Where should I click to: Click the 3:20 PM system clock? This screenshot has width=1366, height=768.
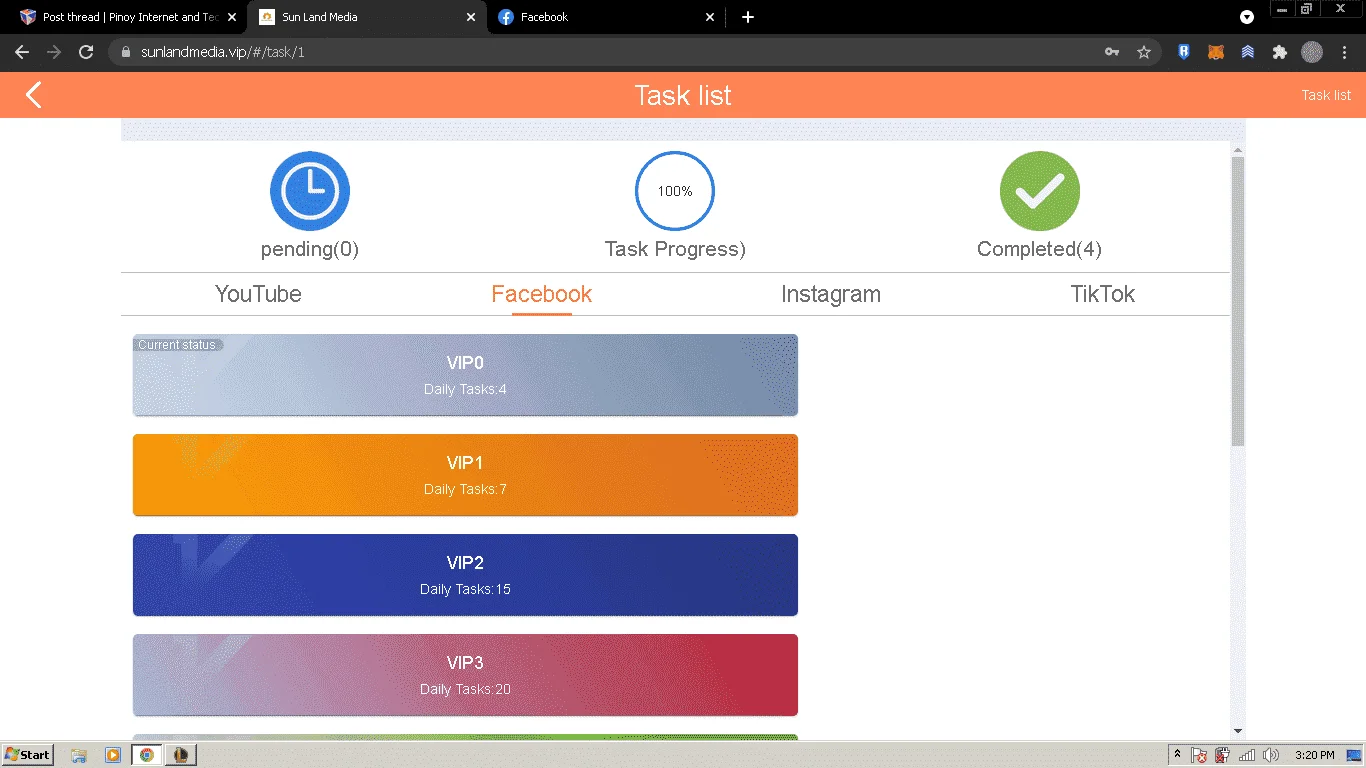(x=1314, y=755)
